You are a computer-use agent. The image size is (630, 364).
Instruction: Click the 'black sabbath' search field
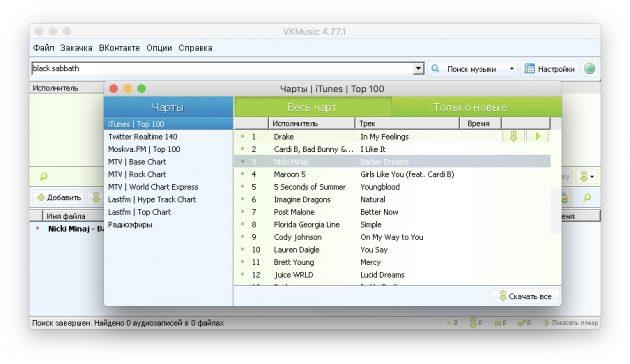pyautogui.click(x=222, y=69)
